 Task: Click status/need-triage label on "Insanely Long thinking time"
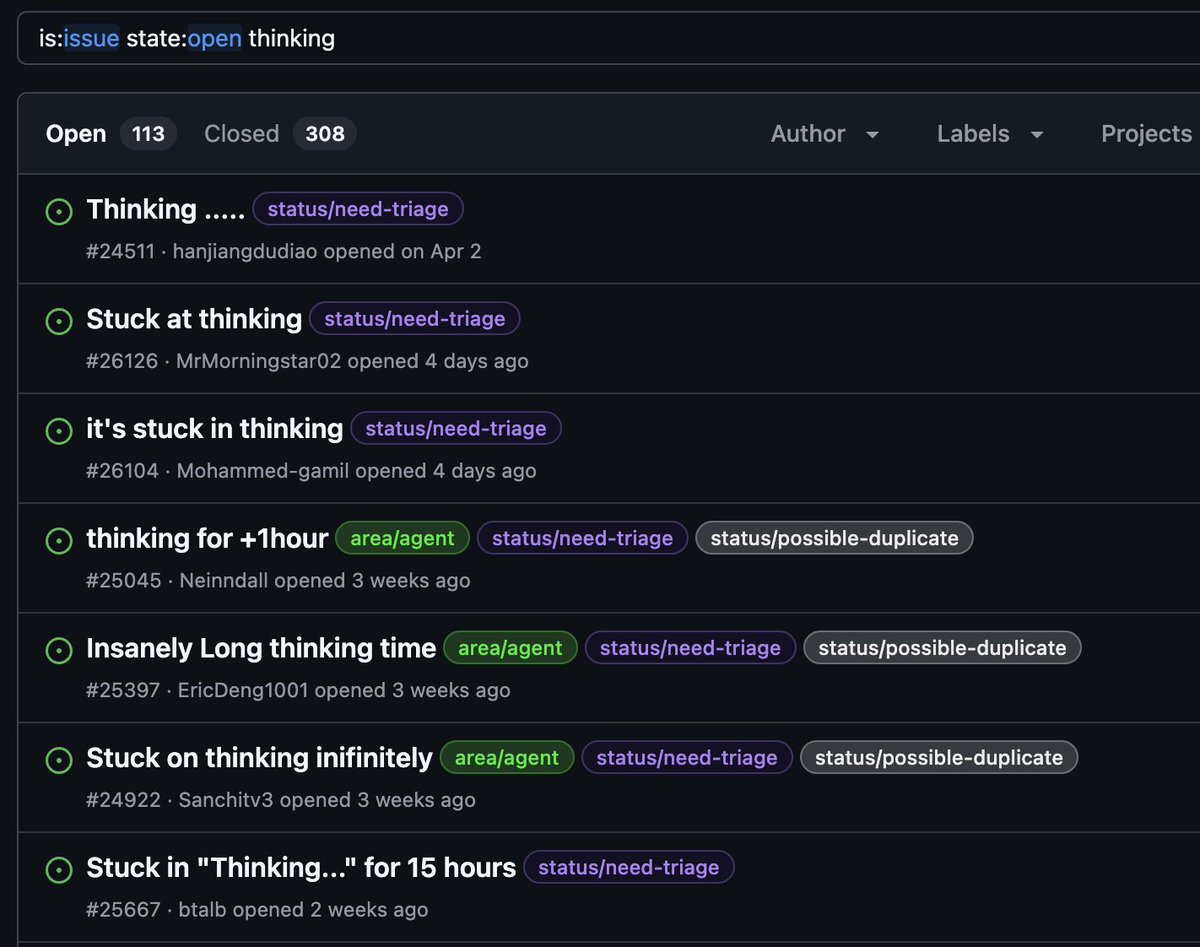click(690, 649)
